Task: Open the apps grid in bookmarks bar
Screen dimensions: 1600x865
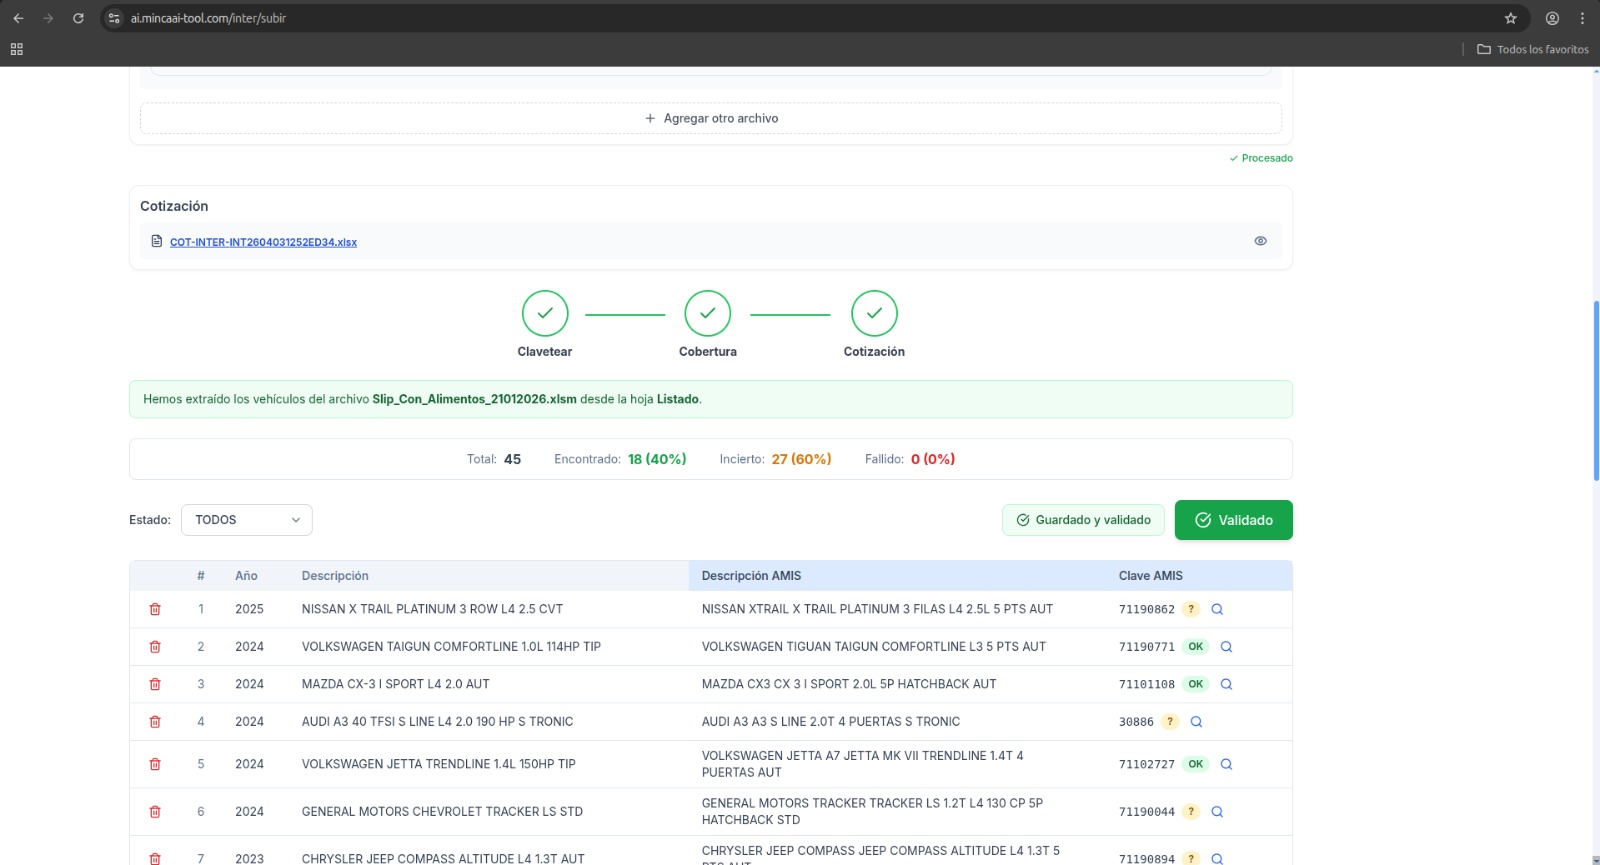Action: [x=16, y=49]
